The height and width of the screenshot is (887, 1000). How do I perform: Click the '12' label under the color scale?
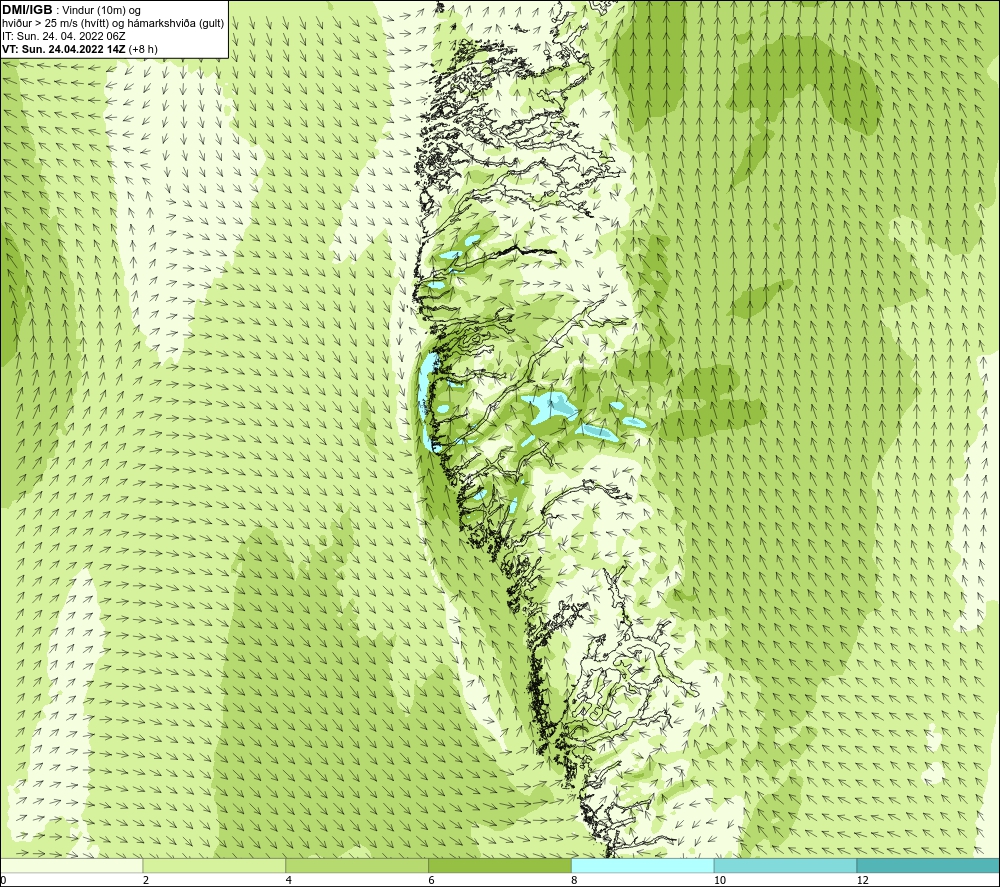[x=863, y=880]
